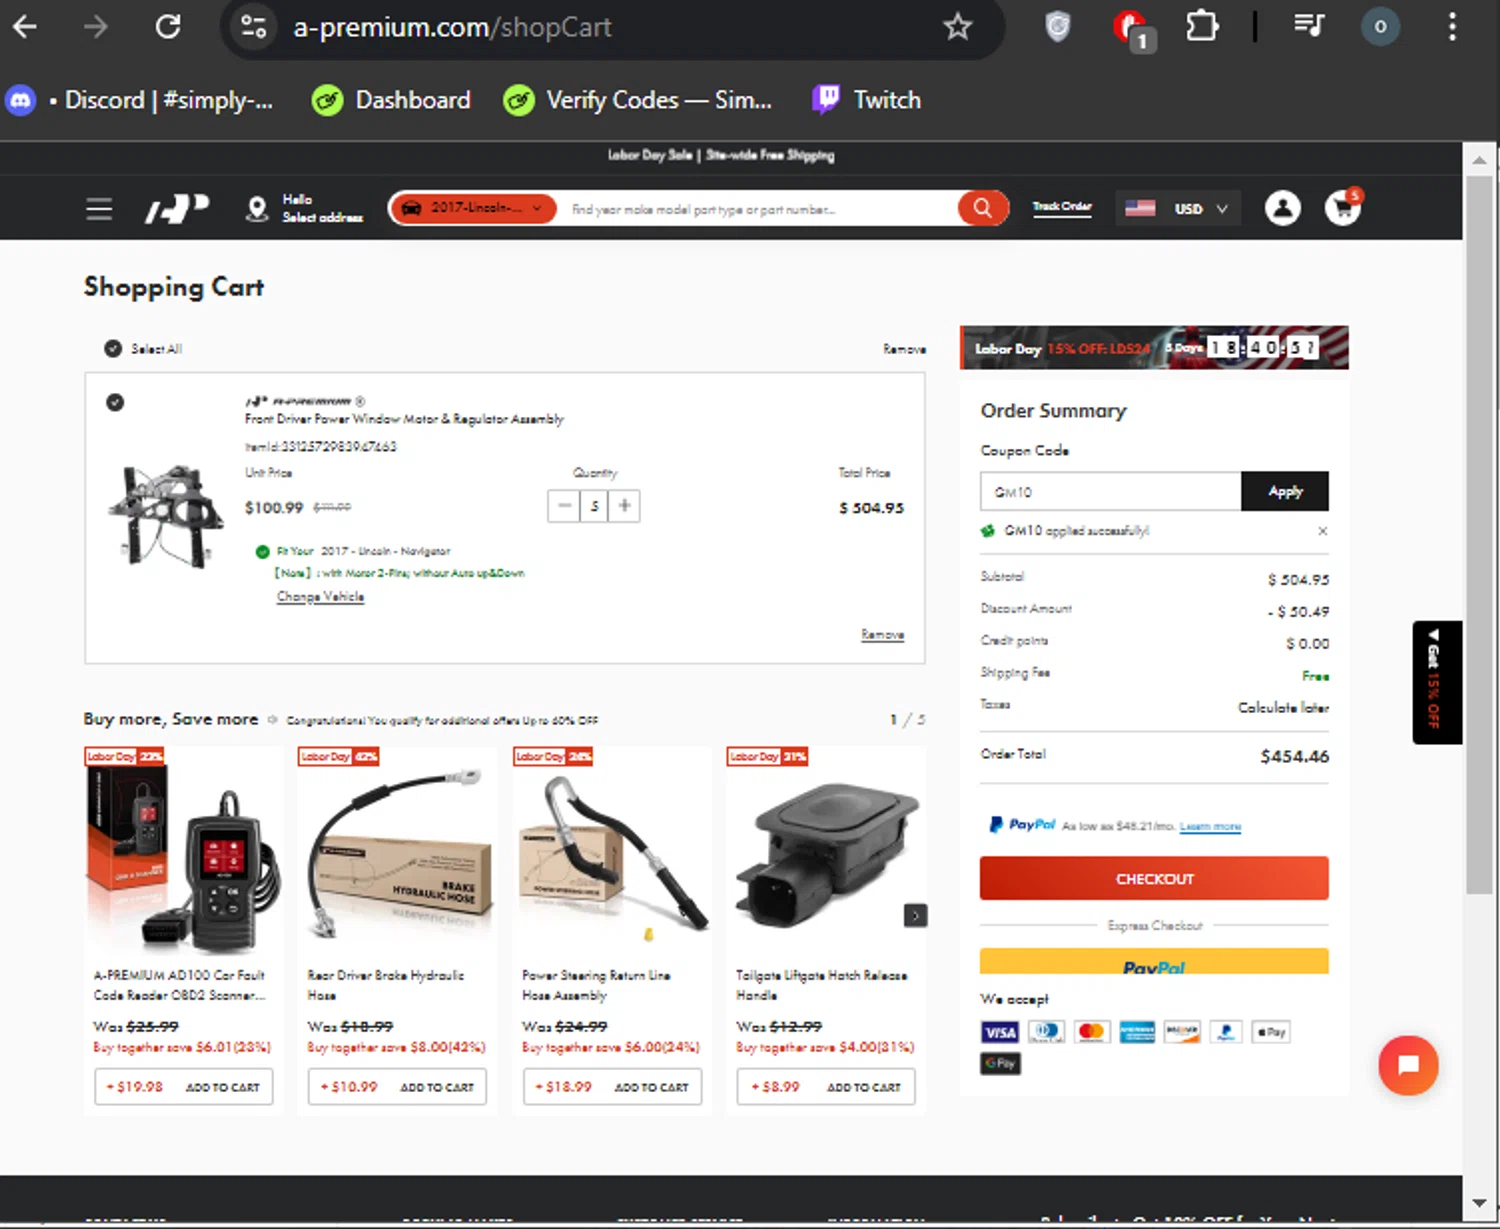
Task: Click the scrollbar down arrow
Action: point(1479,1203)
